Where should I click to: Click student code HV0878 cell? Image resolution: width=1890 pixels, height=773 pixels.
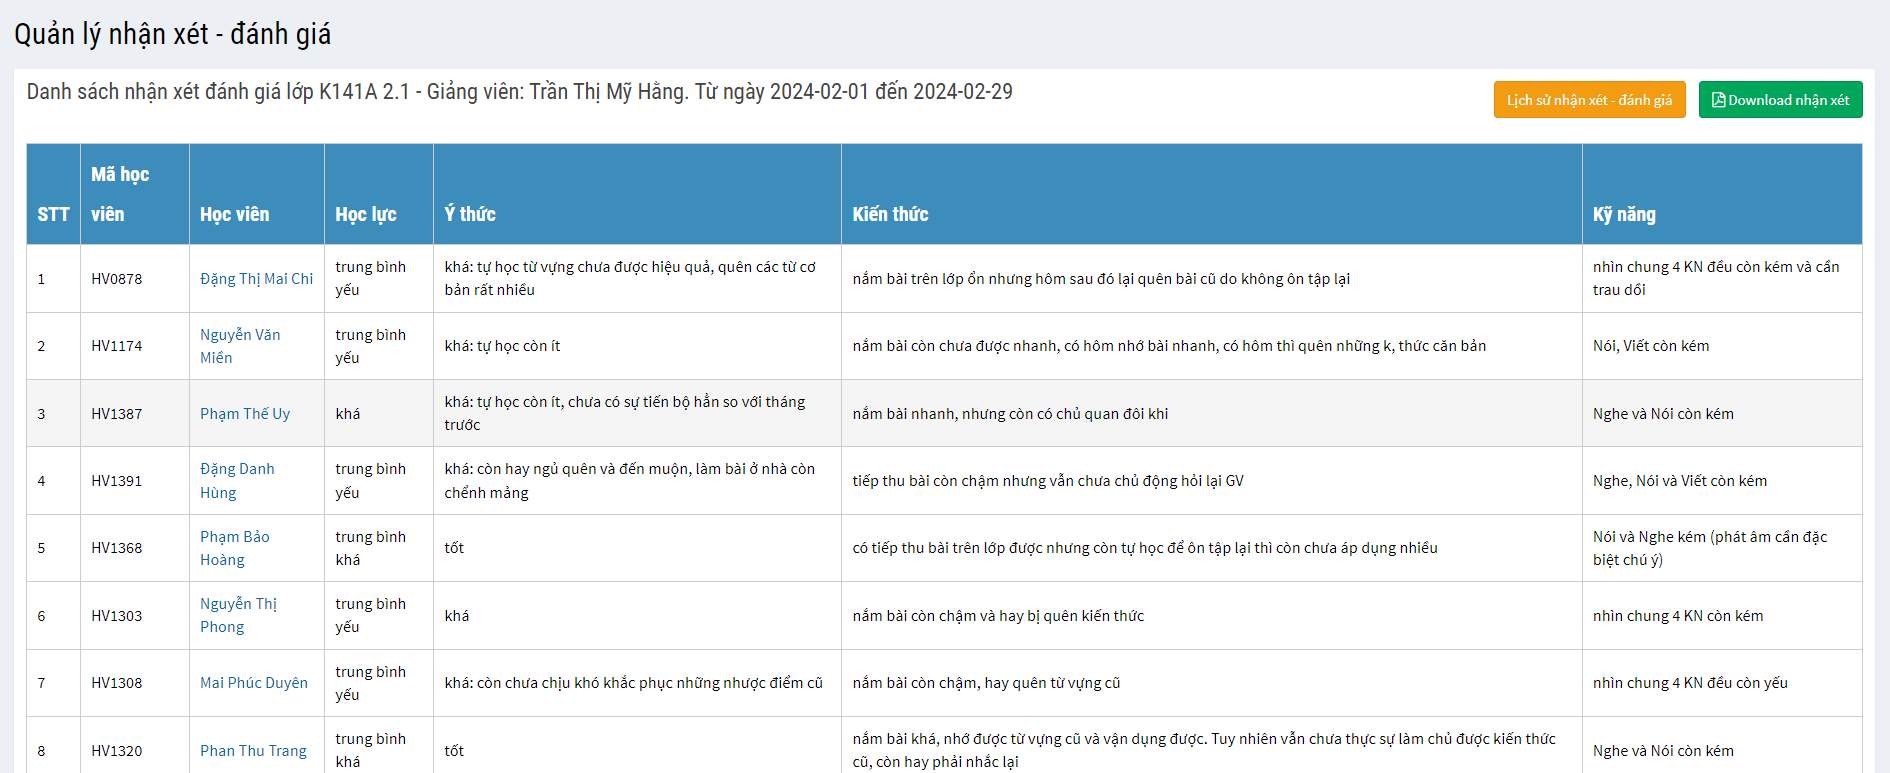click(x=117, y=279)
